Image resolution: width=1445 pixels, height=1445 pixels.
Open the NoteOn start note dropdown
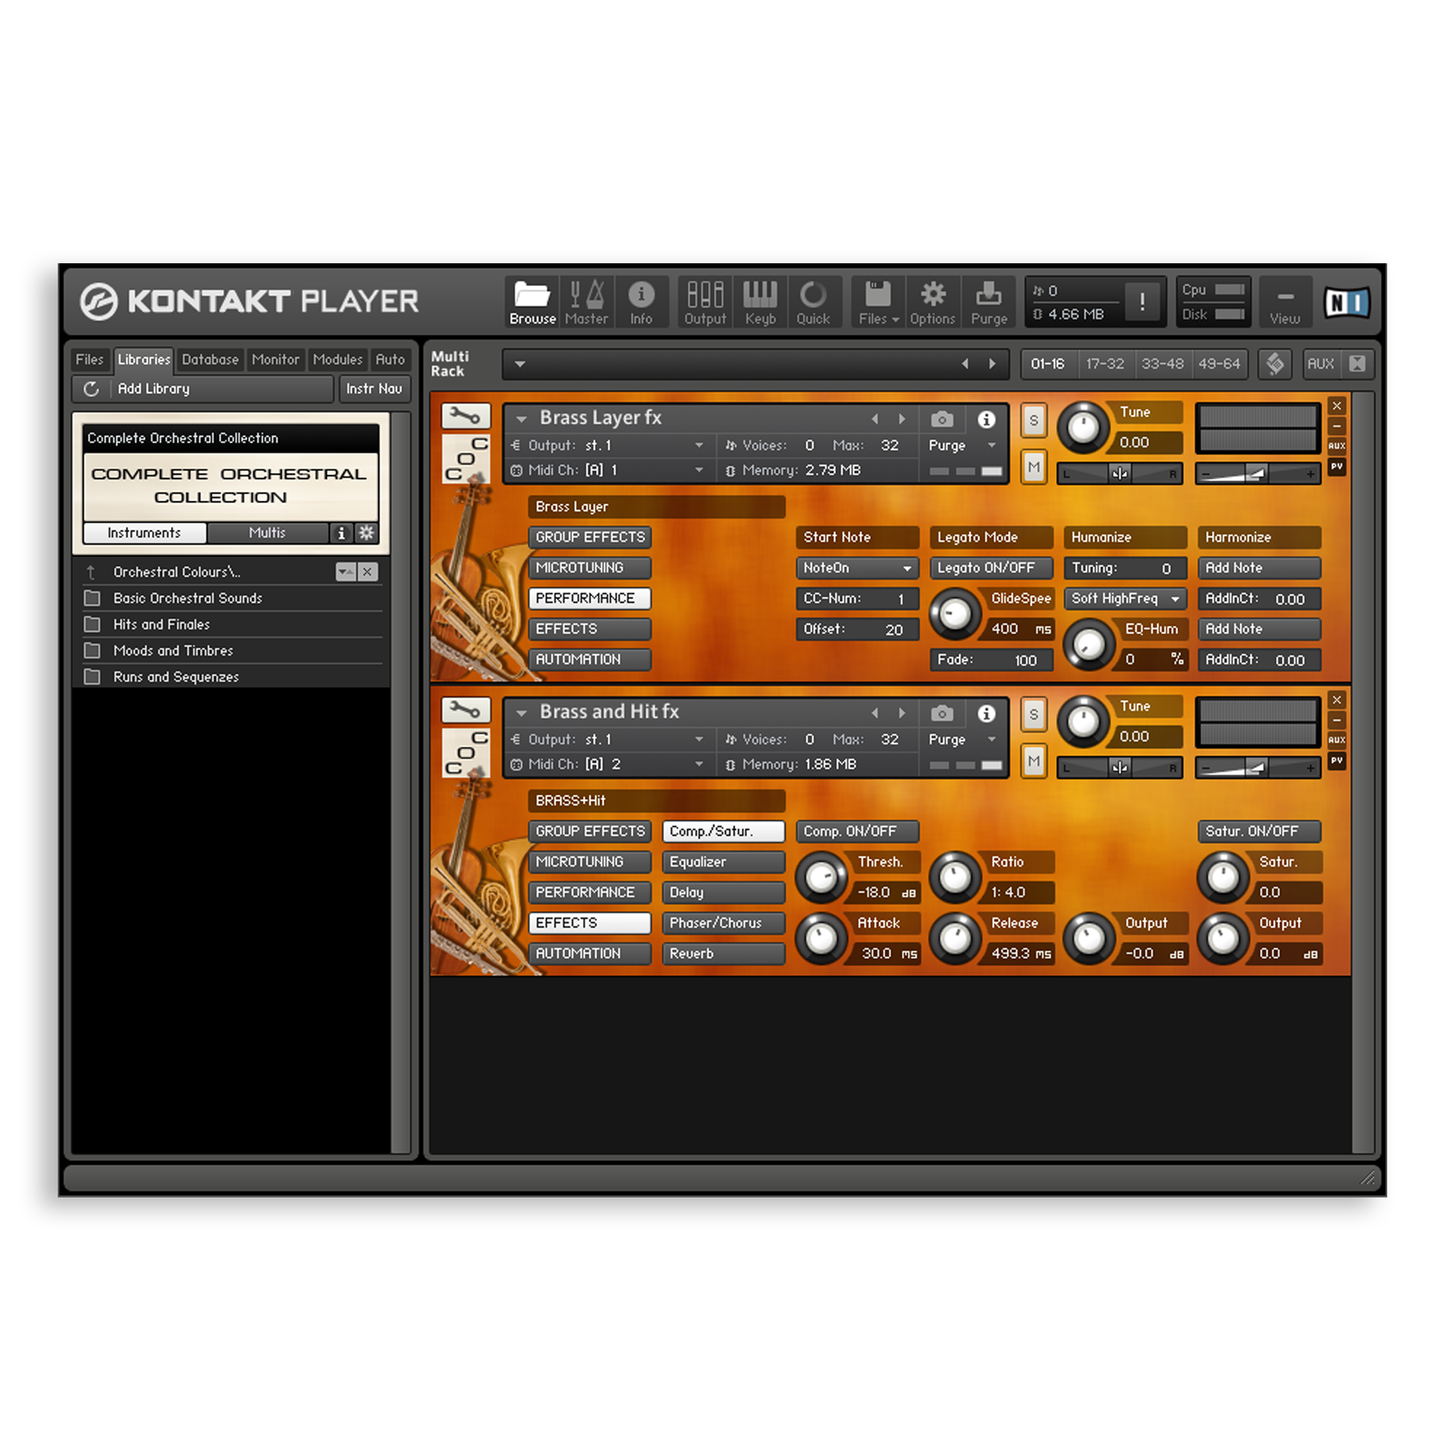[856, 568]
